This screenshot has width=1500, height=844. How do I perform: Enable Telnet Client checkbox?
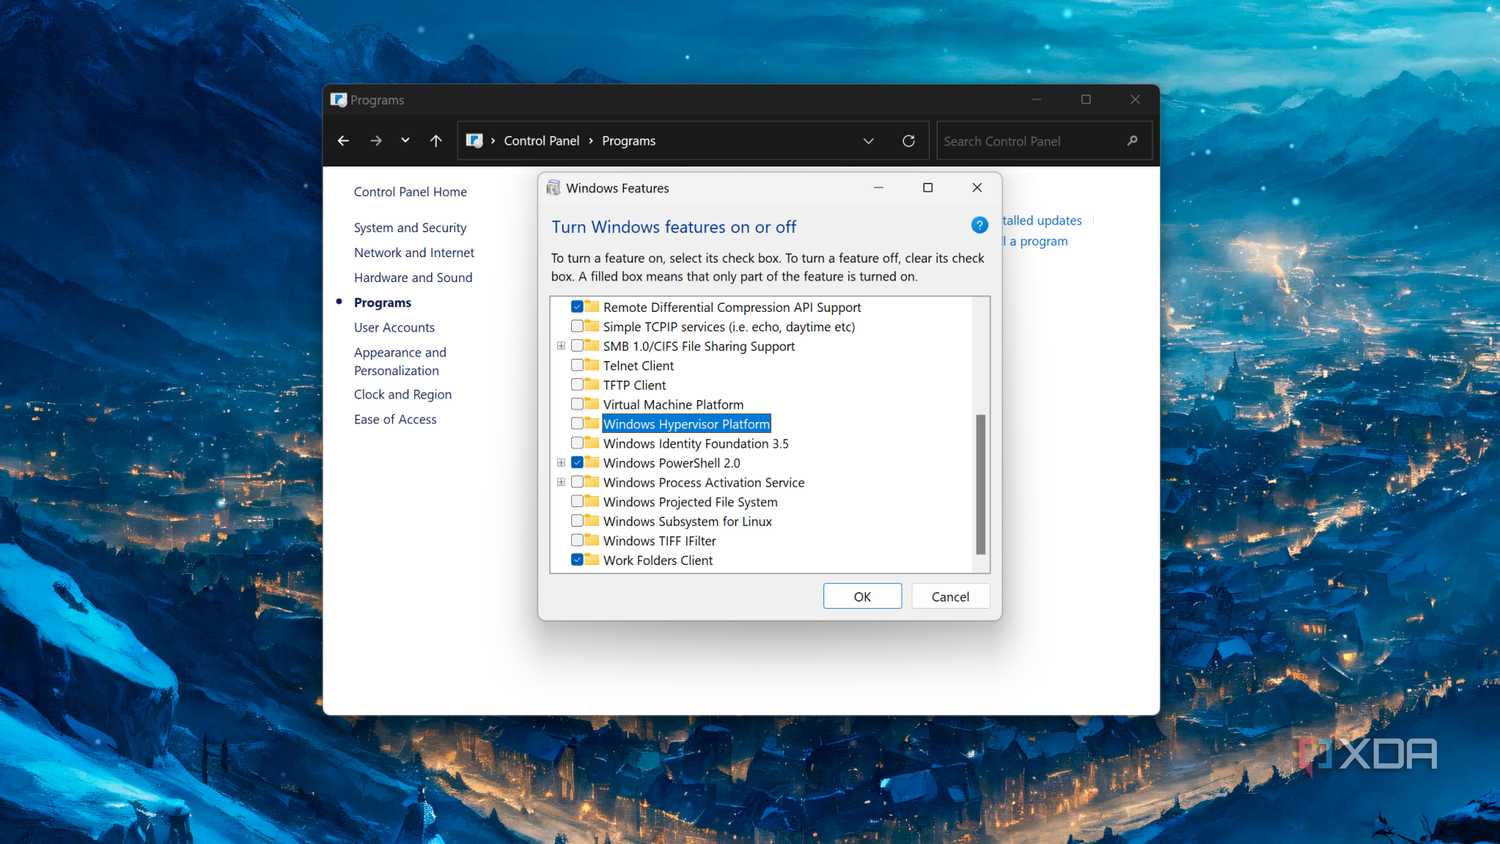pos(577,365)
